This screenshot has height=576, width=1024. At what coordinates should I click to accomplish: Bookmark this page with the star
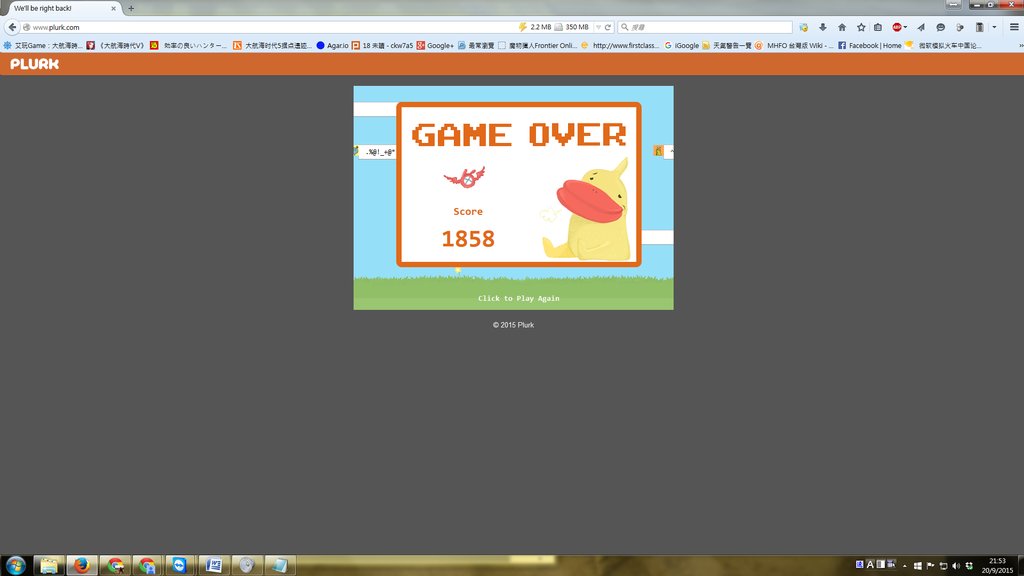861,27
